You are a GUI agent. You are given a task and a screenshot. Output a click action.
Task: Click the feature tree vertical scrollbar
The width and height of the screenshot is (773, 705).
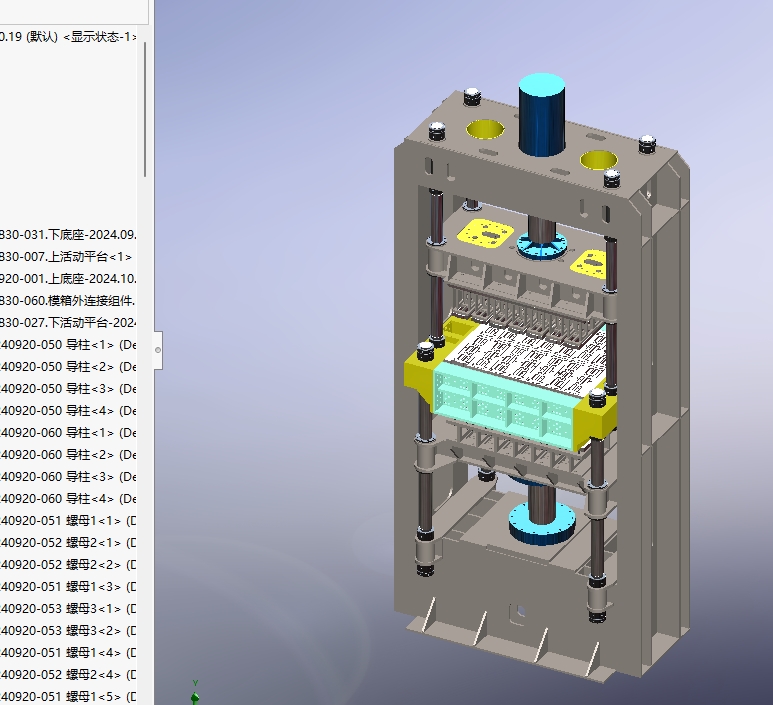pyautogui.click(x=145, y=109)
